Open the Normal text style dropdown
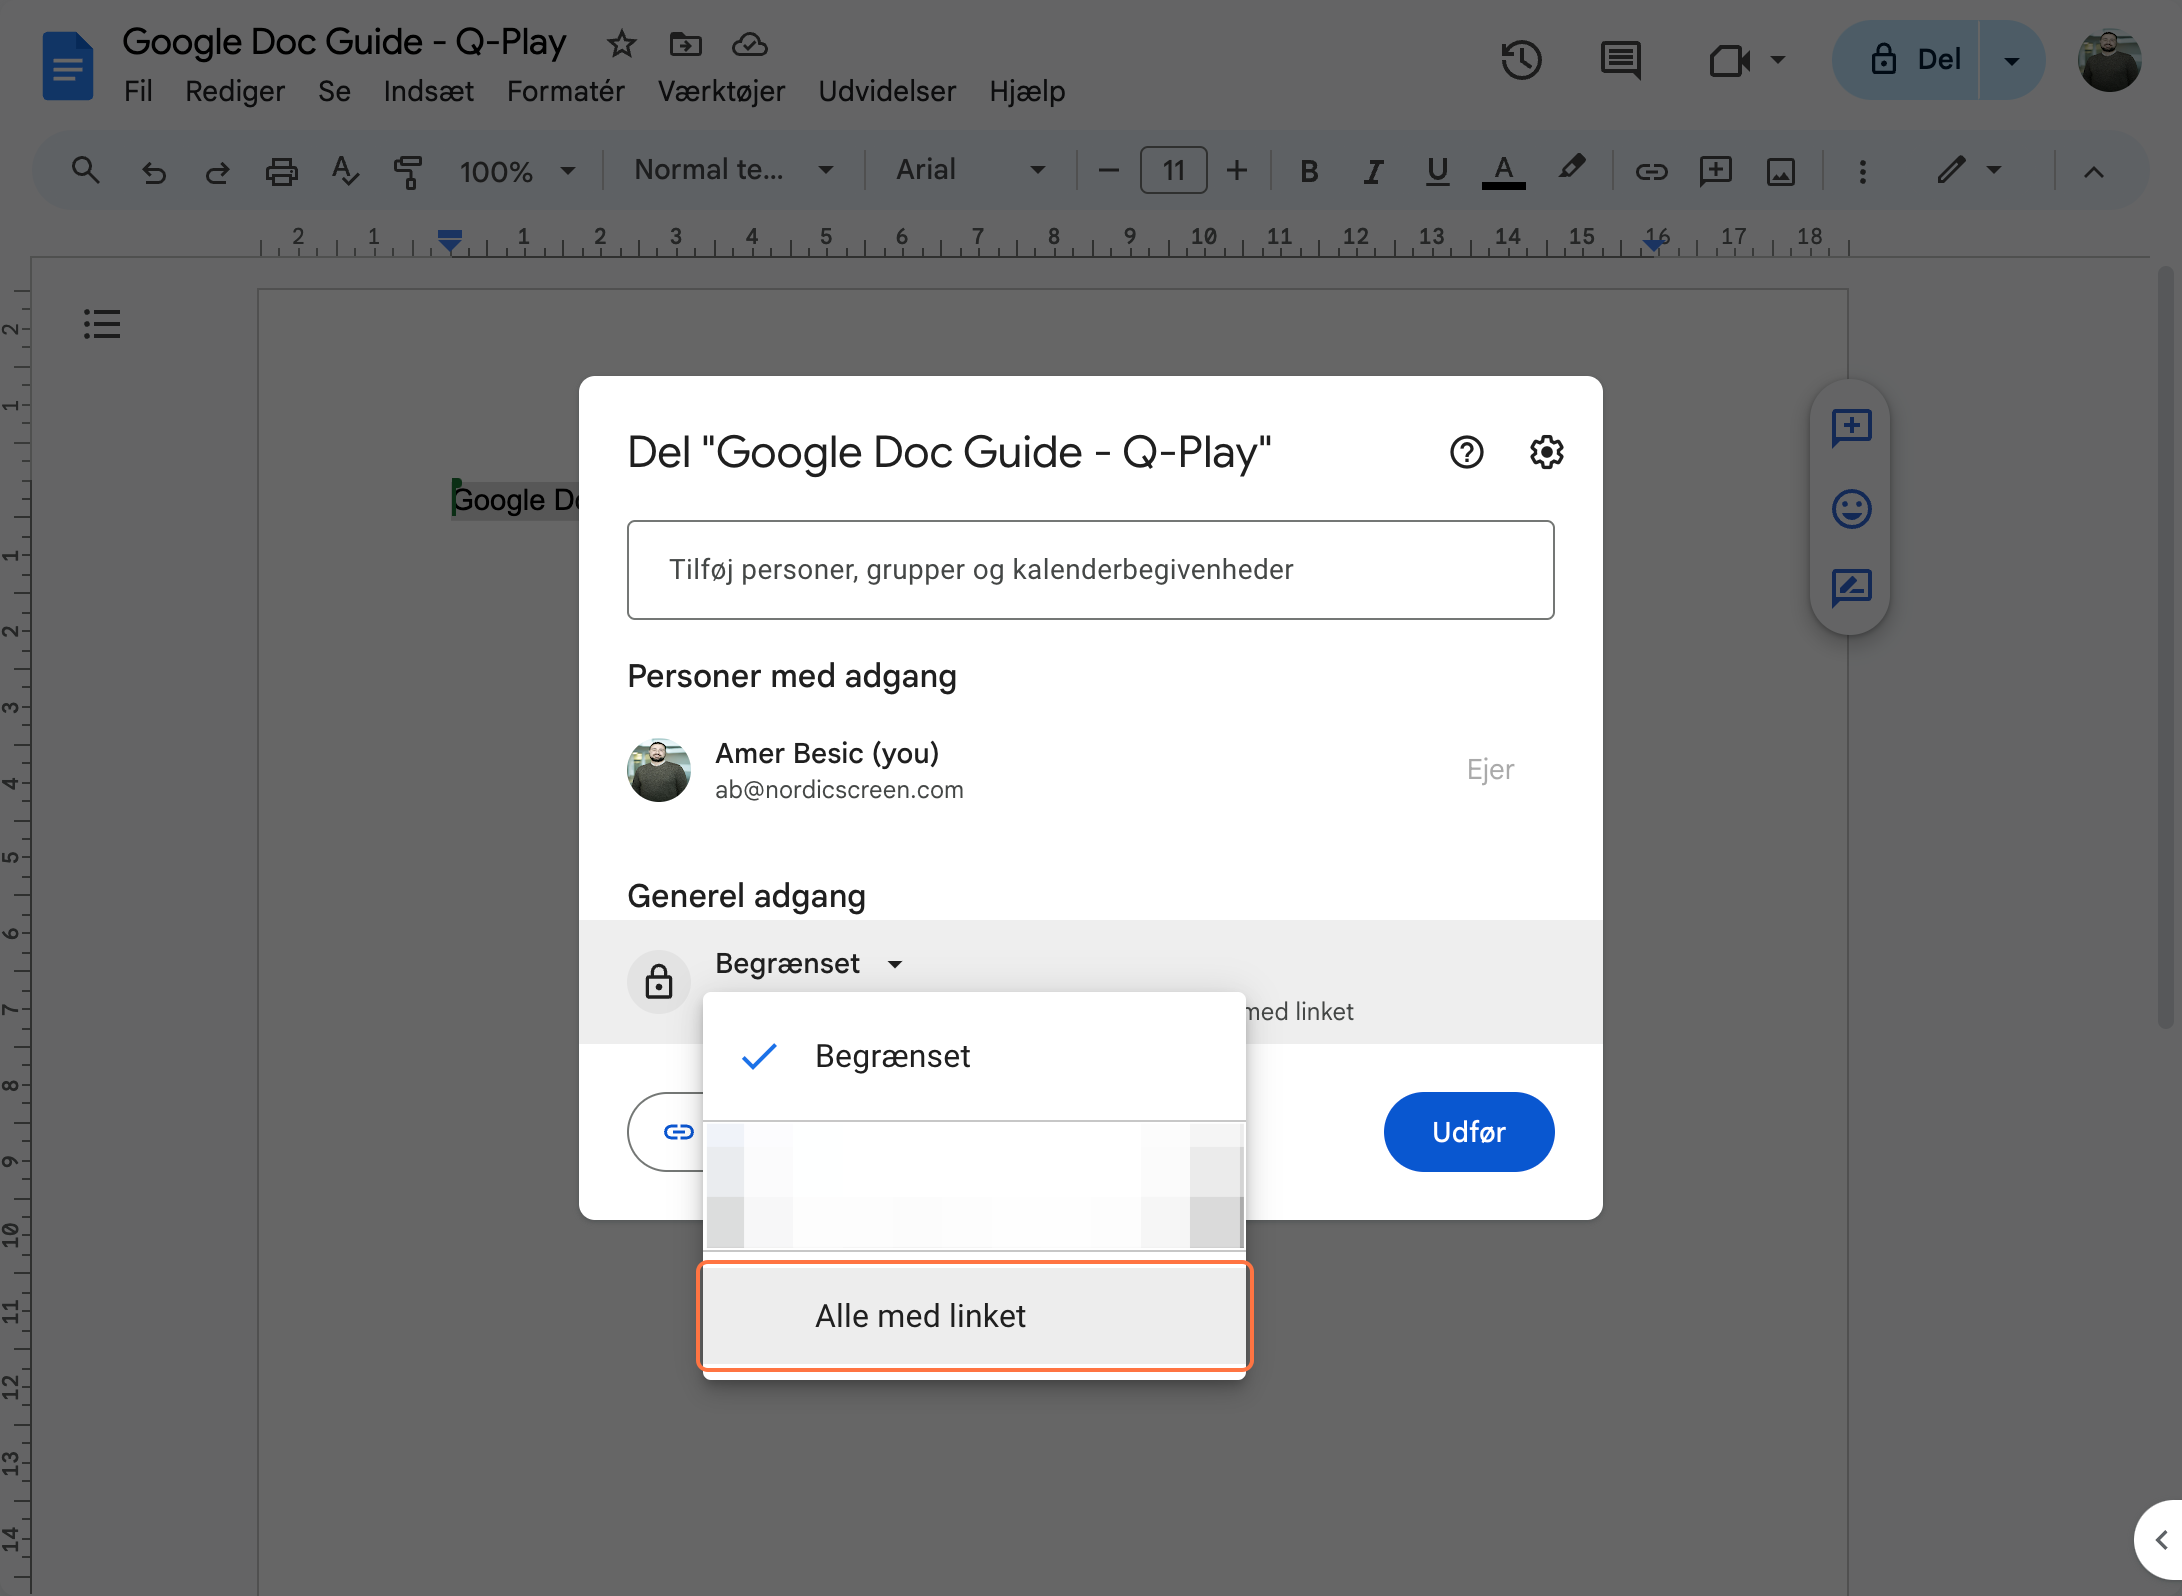The width and height of the screenshot is (2182, 1596). point(734,171)
